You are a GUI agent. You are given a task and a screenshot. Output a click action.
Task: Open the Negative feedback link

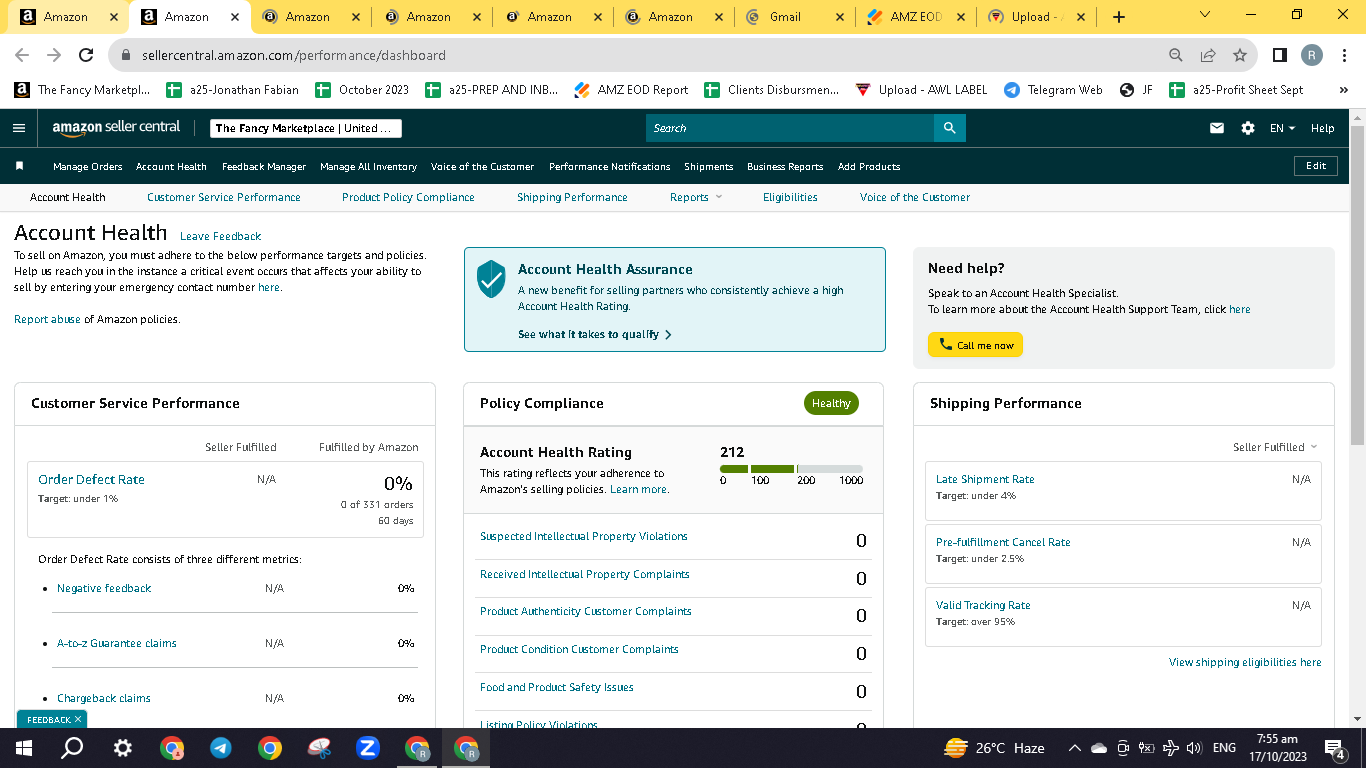[104, 588]
